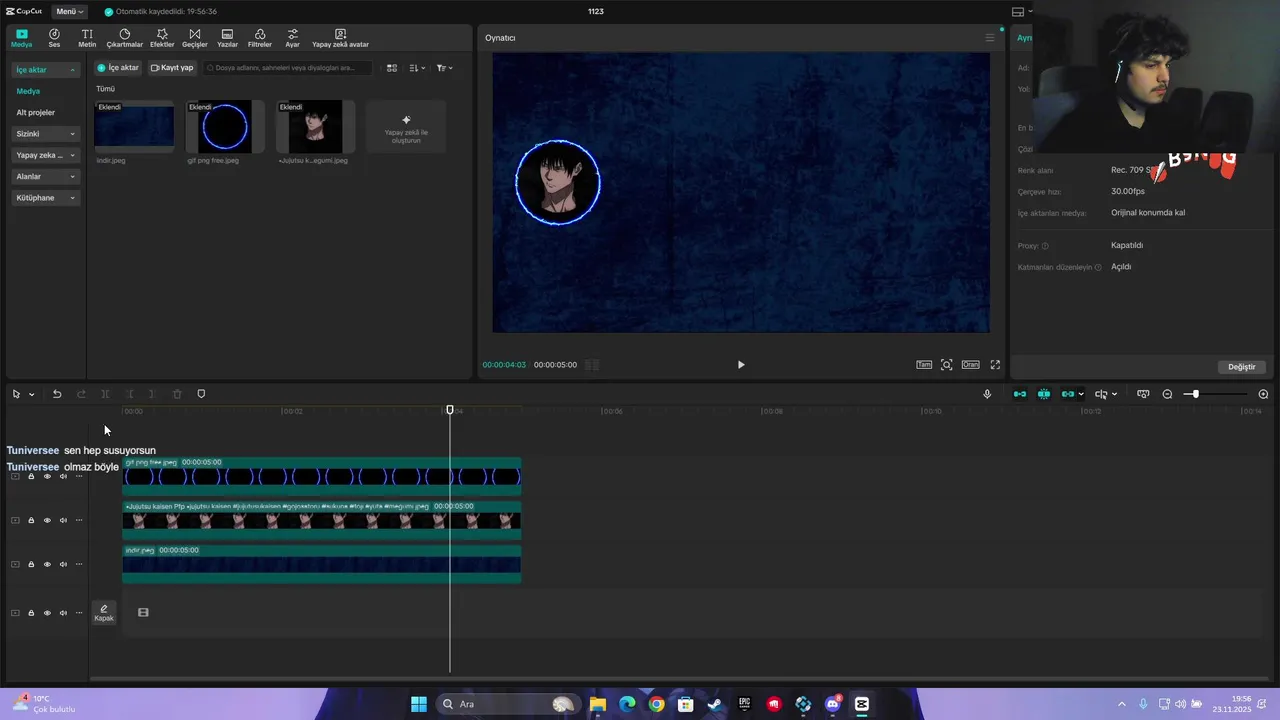
Task: Select the indir.jpeg media thumbnail
Action: pos(134,127)
